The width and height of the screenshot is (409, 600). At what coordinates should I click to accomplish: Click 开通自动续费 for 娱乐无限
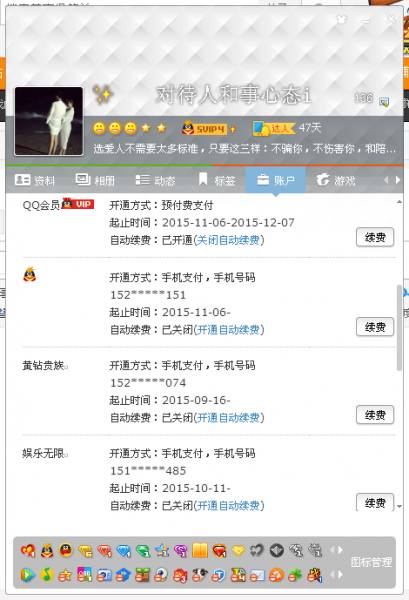pos(228,505)
